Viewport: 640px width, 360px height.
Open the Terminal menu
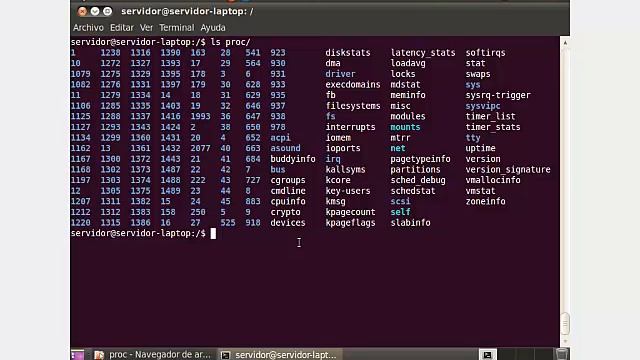click(176, 28)
